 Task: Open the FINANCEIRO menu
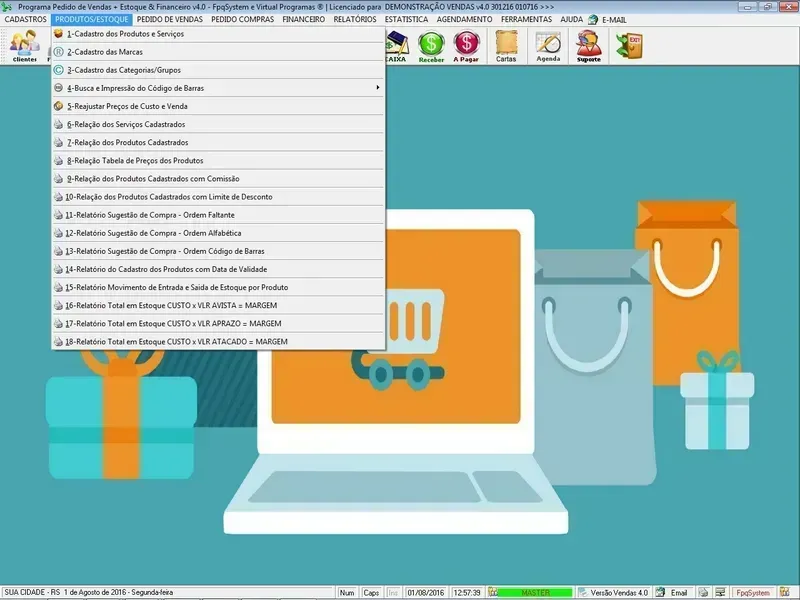(303, 19)
